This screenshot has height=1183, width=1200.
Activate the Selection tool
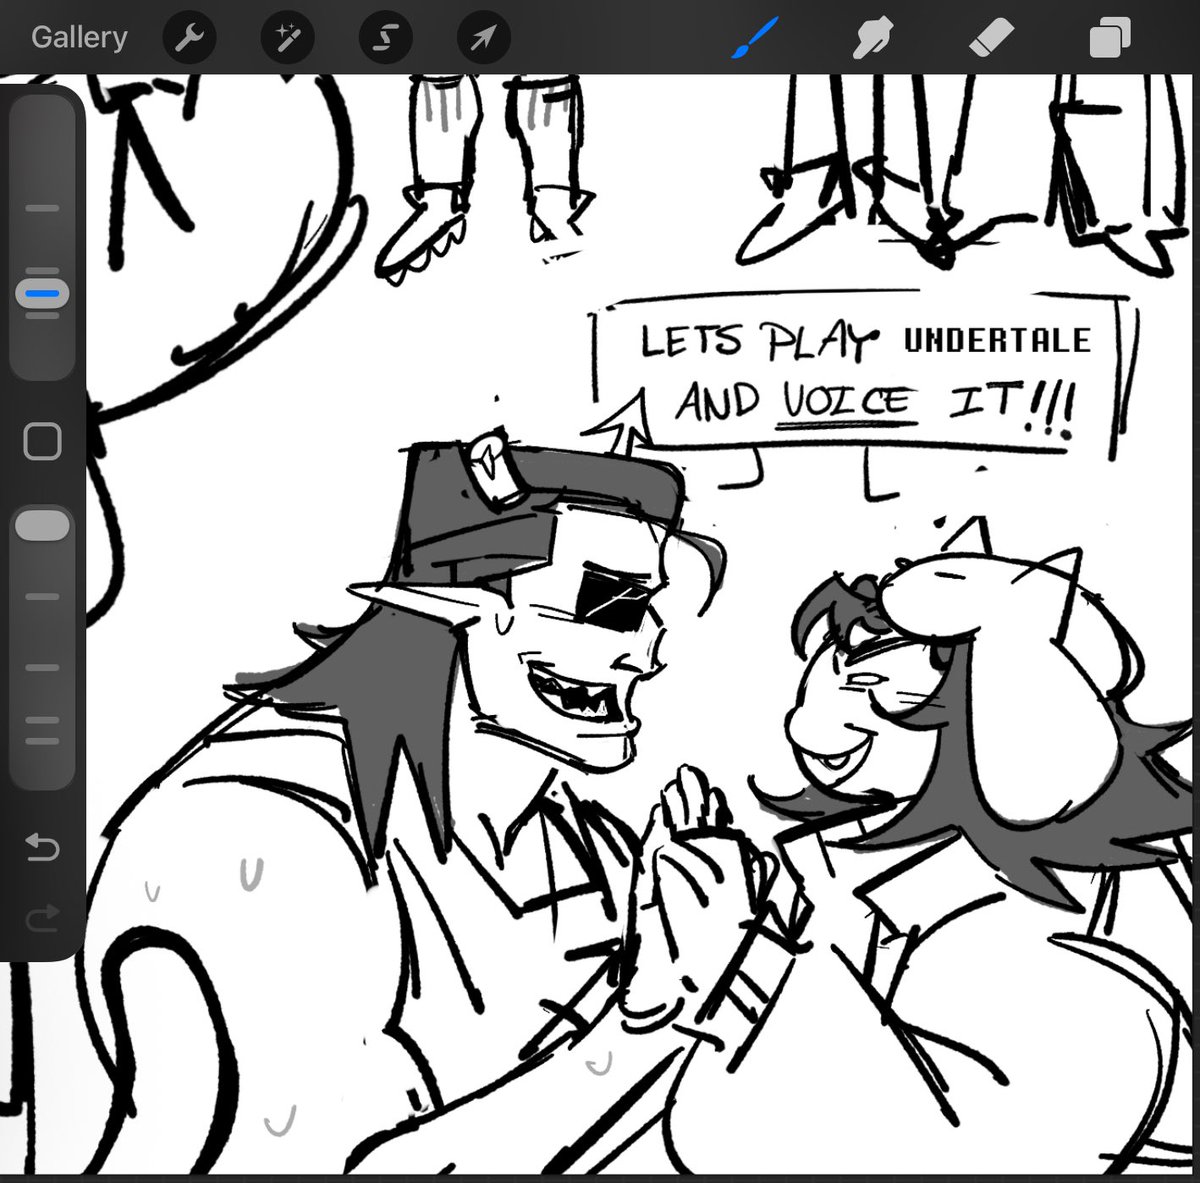[x=386, y=39]
